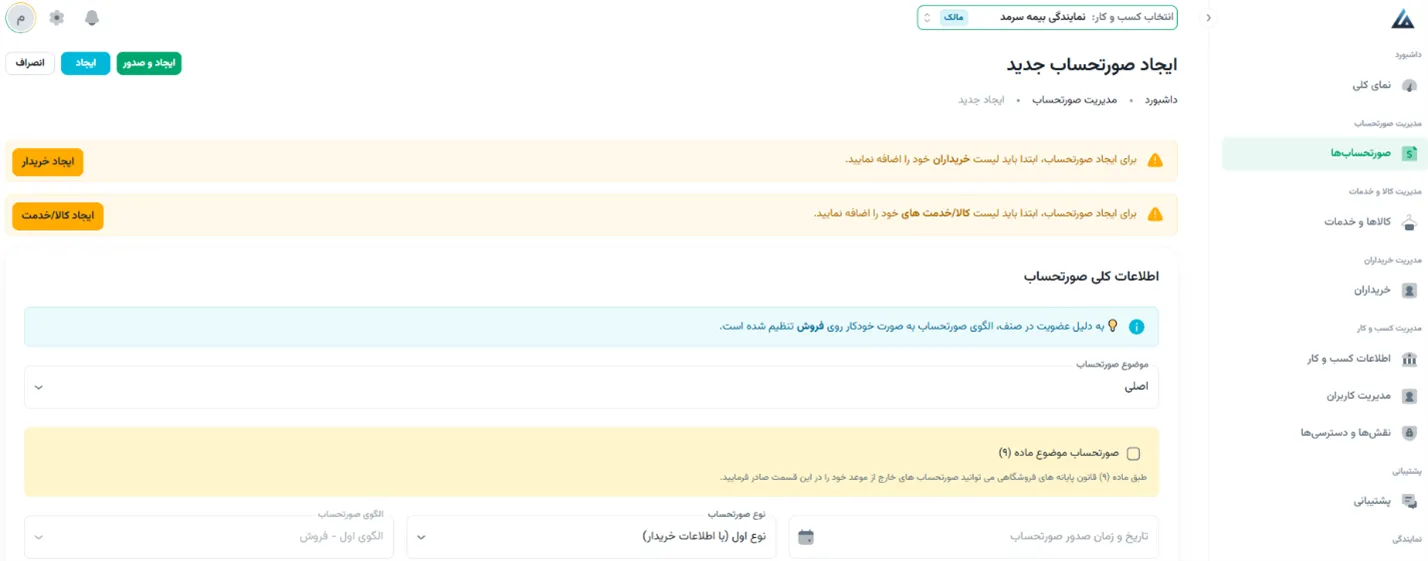Viewport: 1428px width, 561px height.
Task: Click تاریخ و زمان صدور صورتحساب field
Action: coord(974,537)
